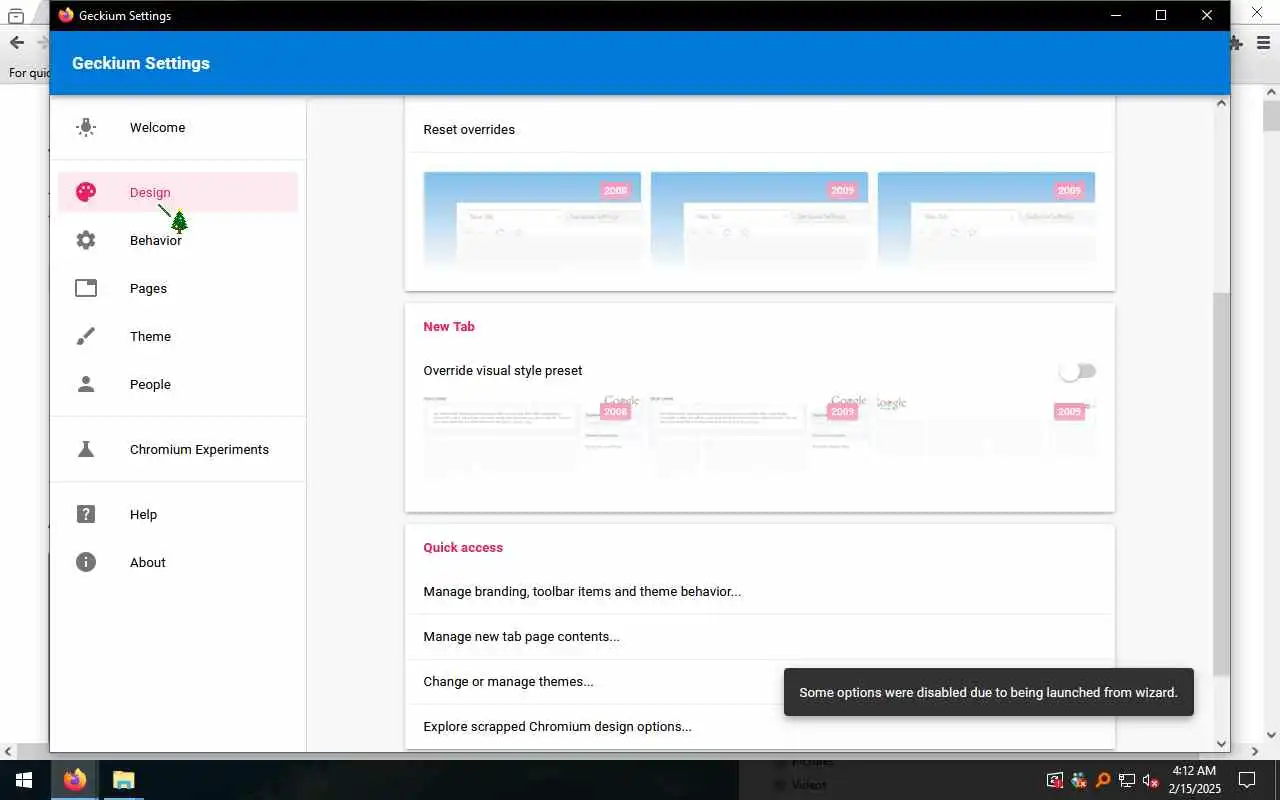Click background browser horizontal scroll left arrow
The image size is (1280, 800).
[x=9, y=751]
